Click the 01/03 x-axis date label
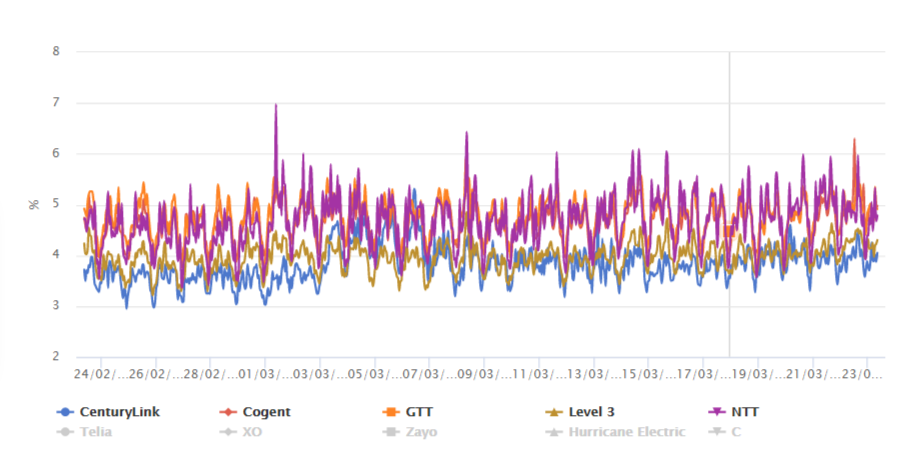The image size is (924, 473). pos(265,375)
